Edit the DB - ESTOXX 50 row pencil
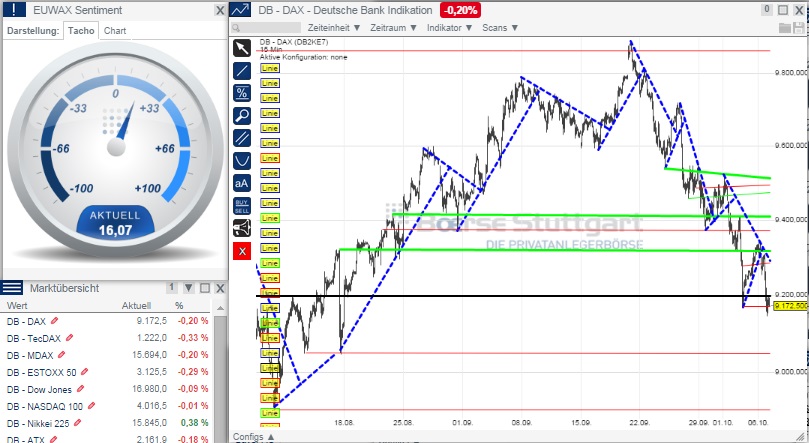 (x=84, y=372)
